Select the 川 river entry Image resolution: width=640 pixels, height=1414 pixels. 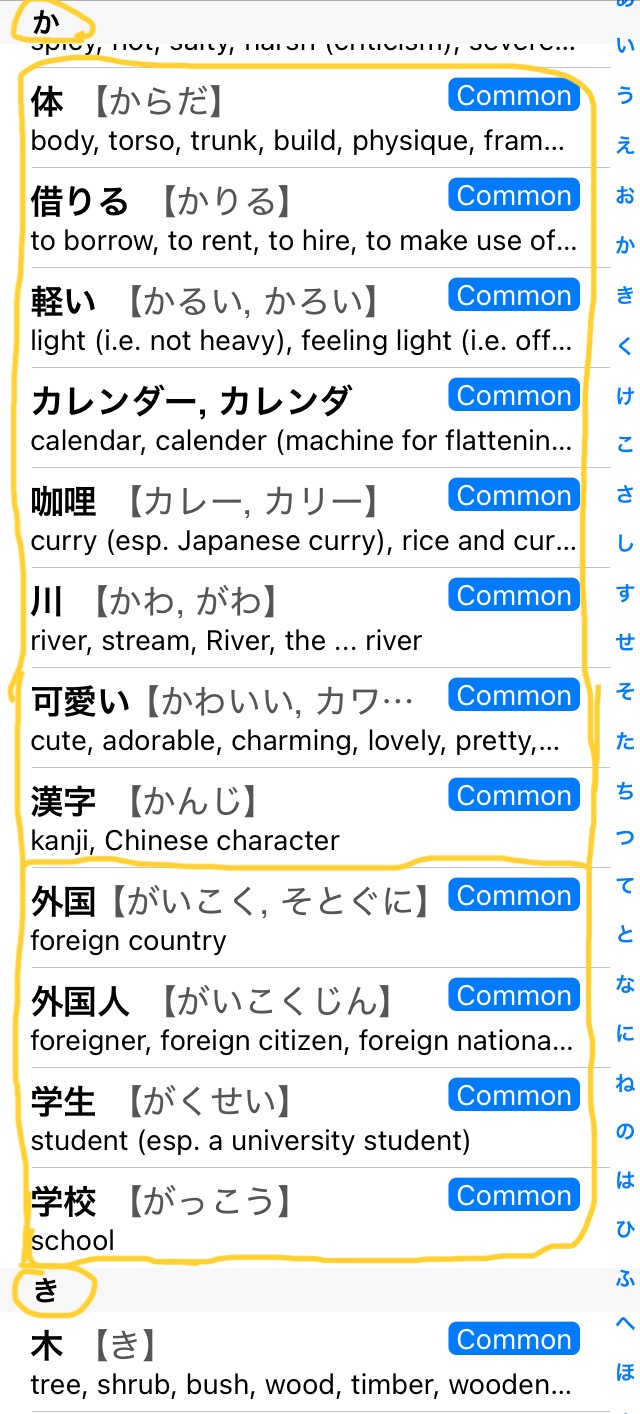(300, 619)
